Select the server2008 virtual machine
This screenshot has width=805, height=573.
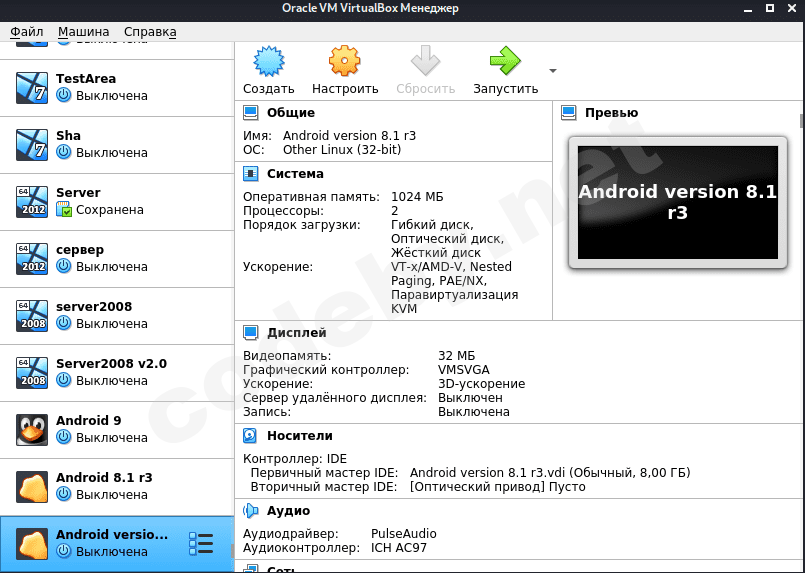click(117, 316)
